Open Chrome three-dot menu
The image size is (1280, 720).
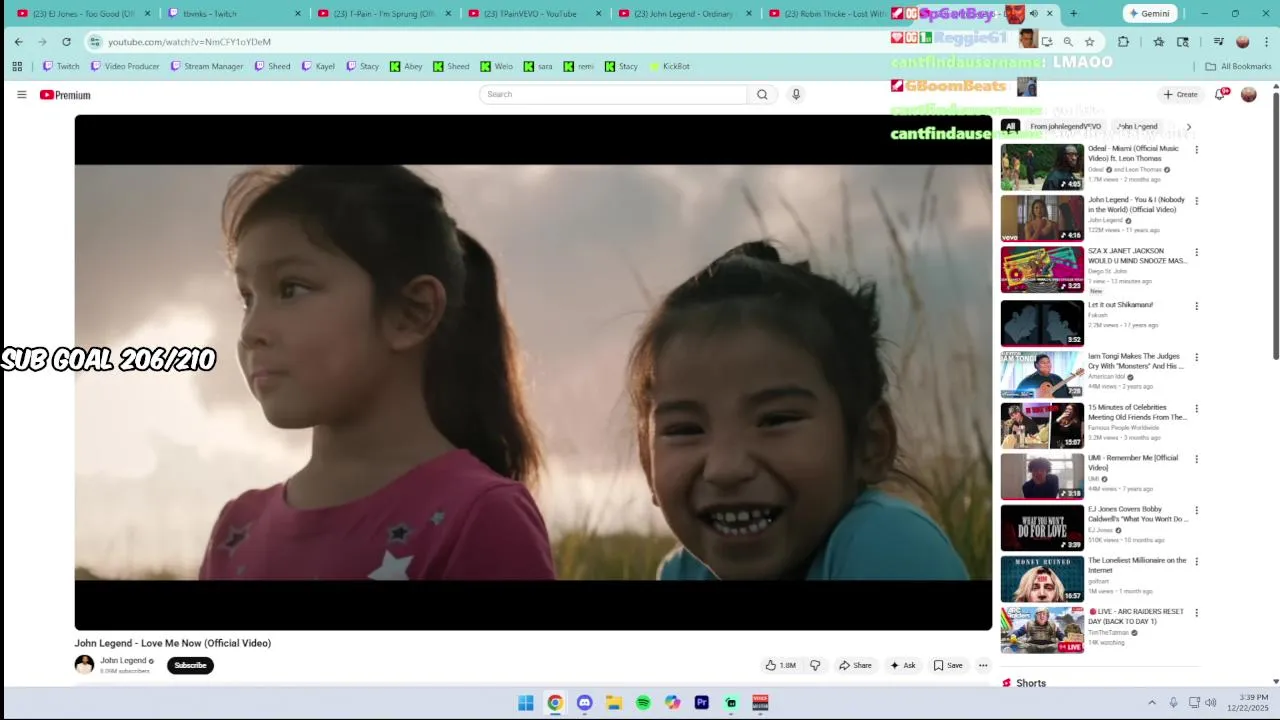(x=1265, y=42)
